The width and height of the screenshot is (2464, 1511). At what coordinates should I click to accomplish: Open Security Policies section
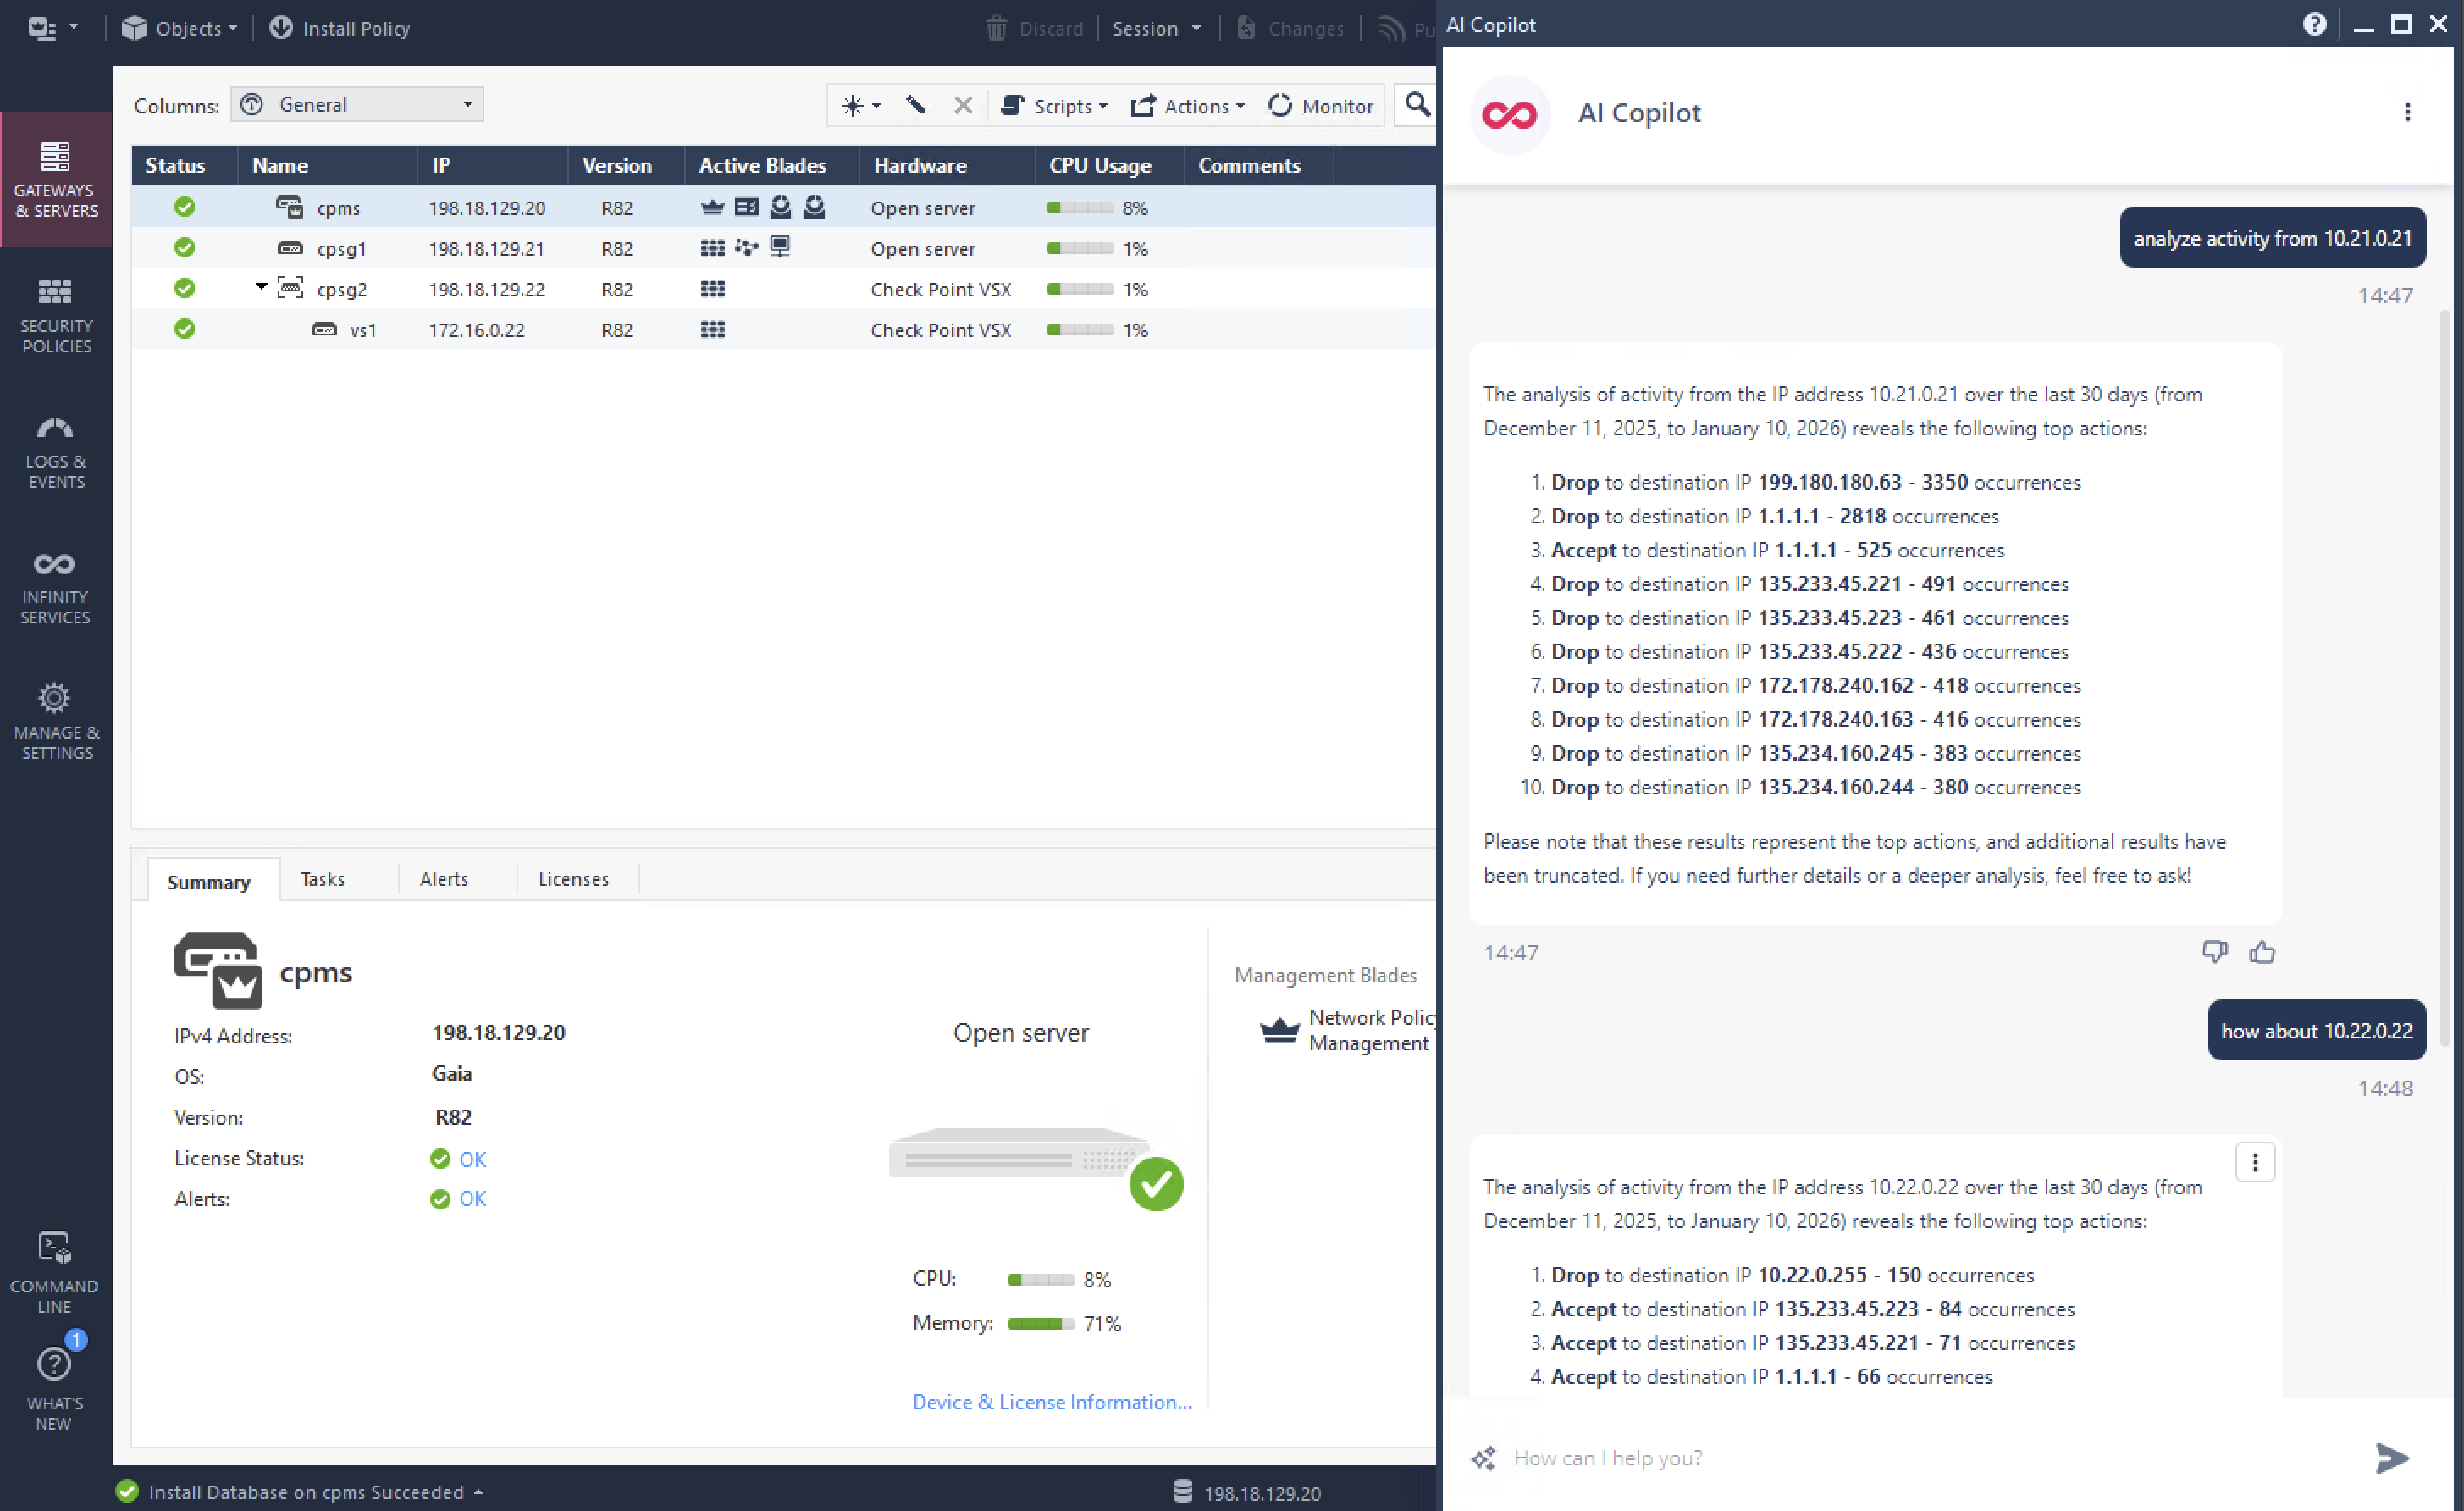(x=55, y=316)
